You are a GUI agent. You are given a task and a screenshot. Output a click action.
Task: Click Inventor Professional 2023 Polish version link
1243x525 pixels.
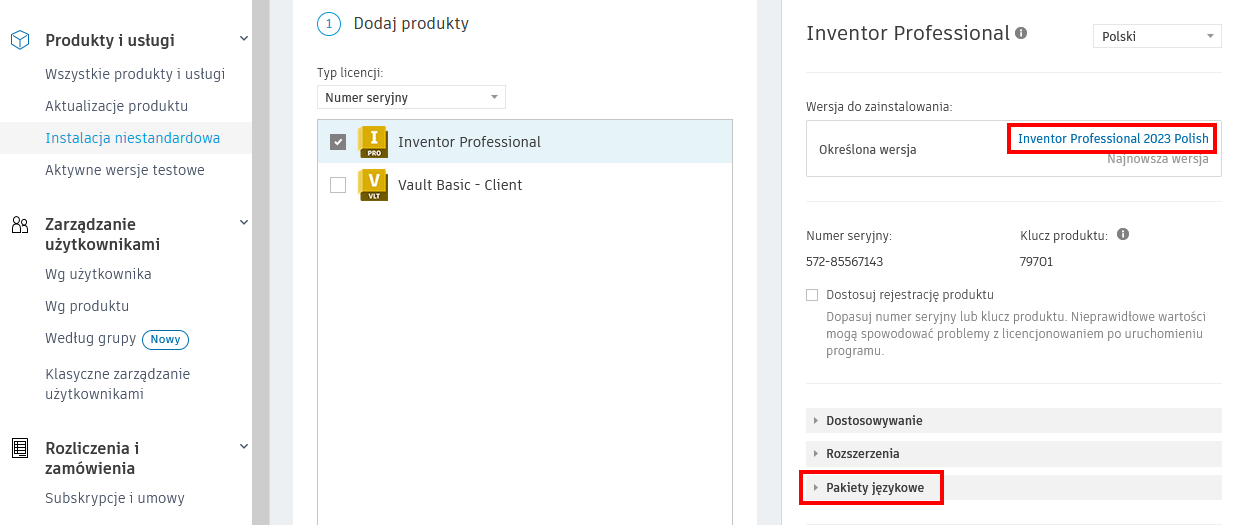tap(1113, 139)
